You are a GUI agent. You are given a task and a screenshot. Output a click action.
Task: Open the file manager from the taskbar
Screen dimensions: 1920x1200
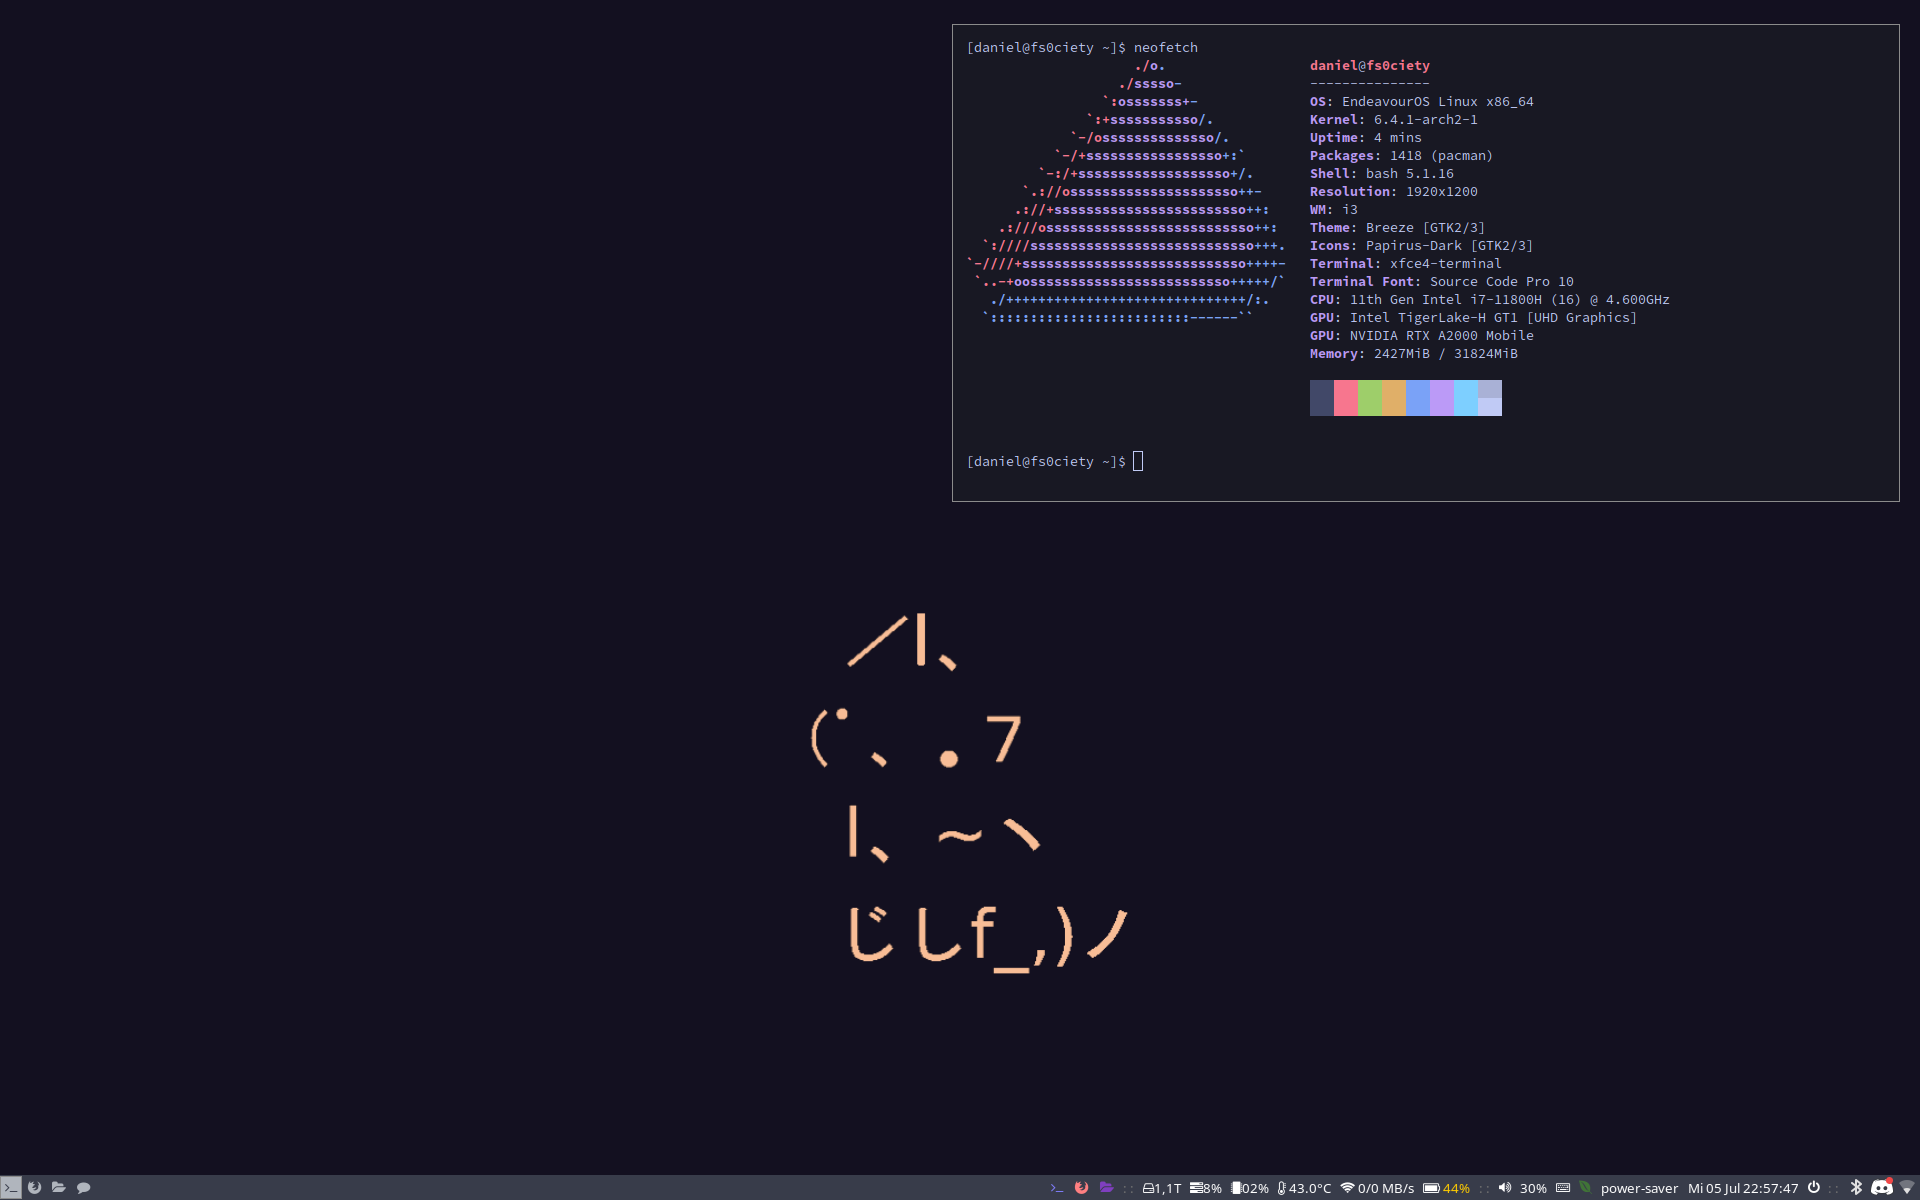[x=58, y=1188]
